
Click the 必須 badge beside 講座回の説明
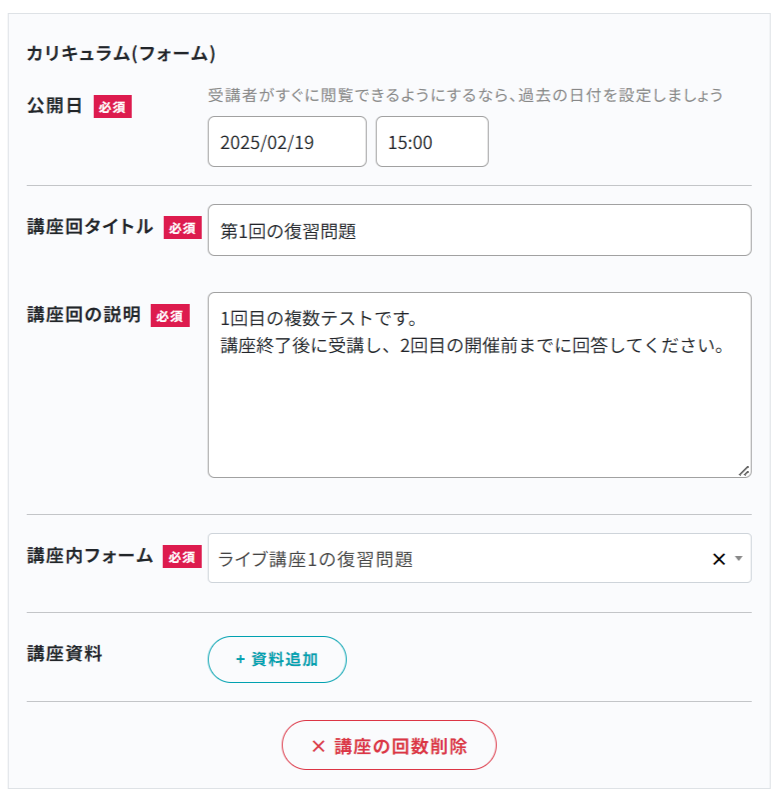(170, 316)
